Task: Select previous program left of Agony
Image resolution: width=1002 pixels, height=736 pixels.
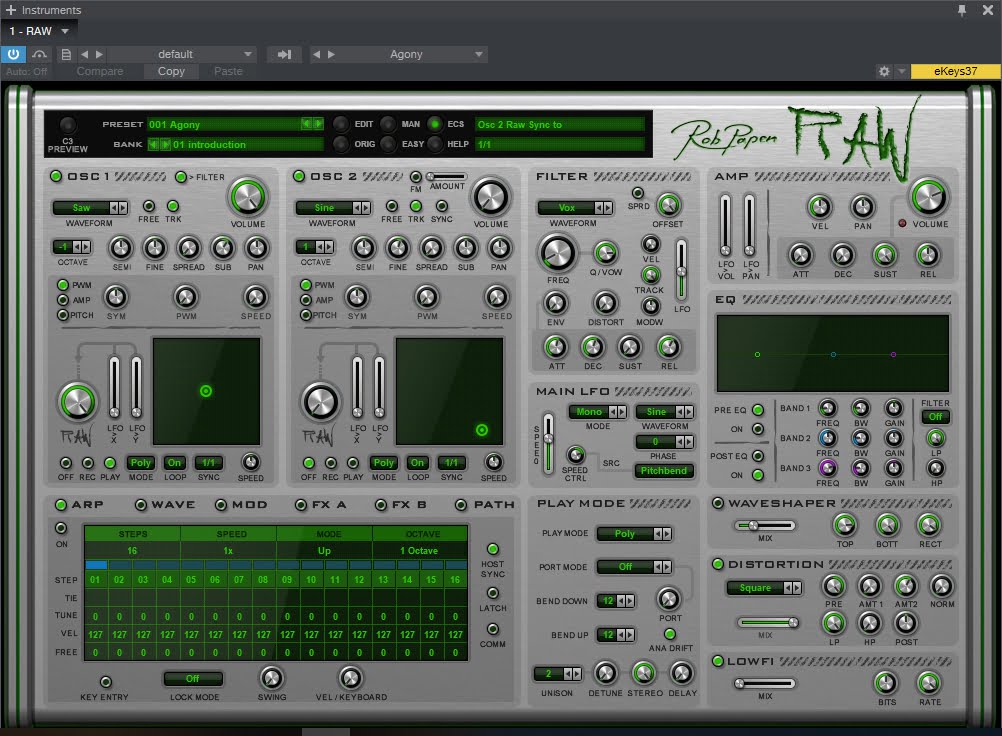Action: (316, 54)
